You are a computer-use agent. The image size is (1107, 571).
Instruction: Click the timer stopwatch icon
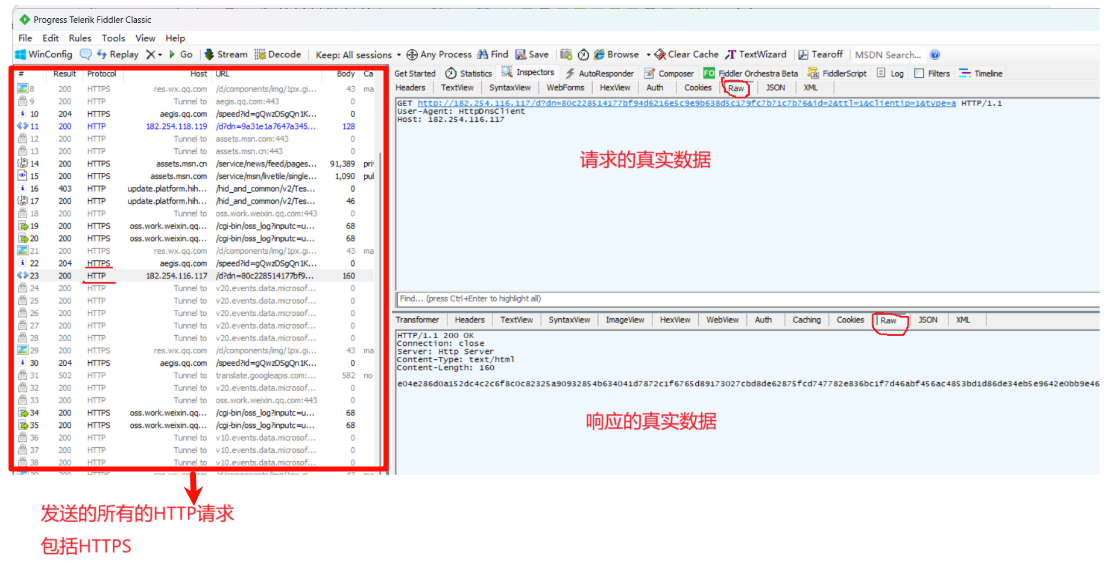(583, 54)
